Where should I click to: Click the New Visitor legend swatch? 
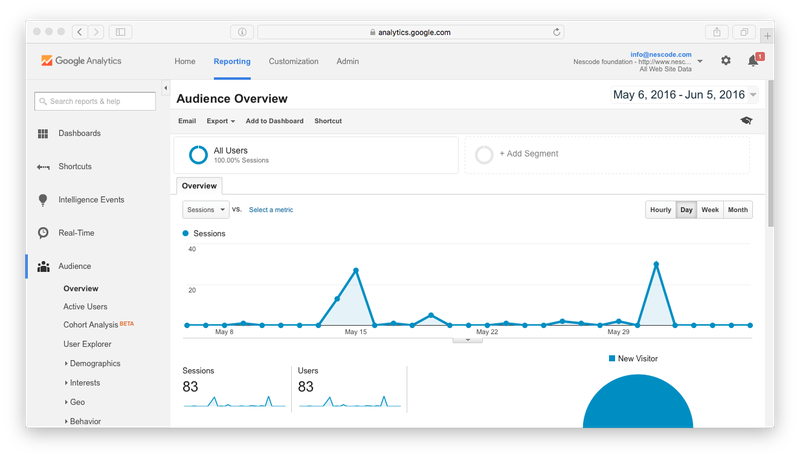(x=612, y=359)
